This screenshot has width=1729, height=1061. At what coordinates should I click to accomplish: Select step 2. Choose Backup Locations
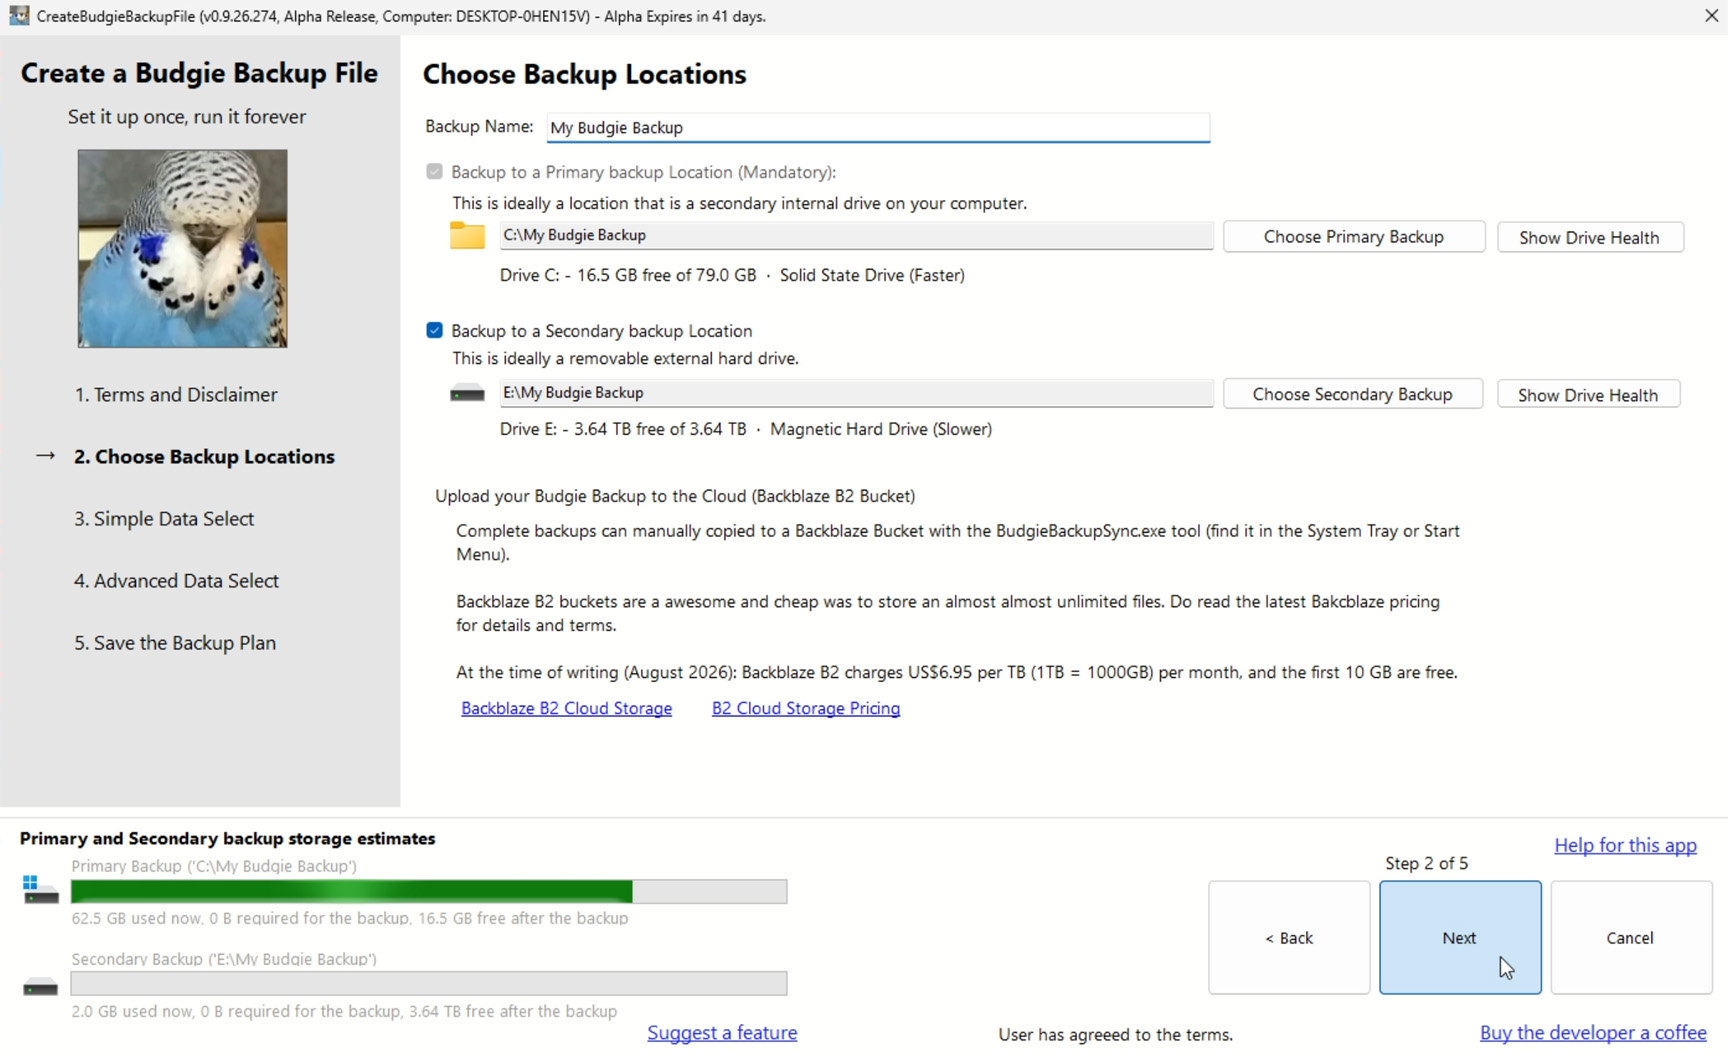[204, 456]
